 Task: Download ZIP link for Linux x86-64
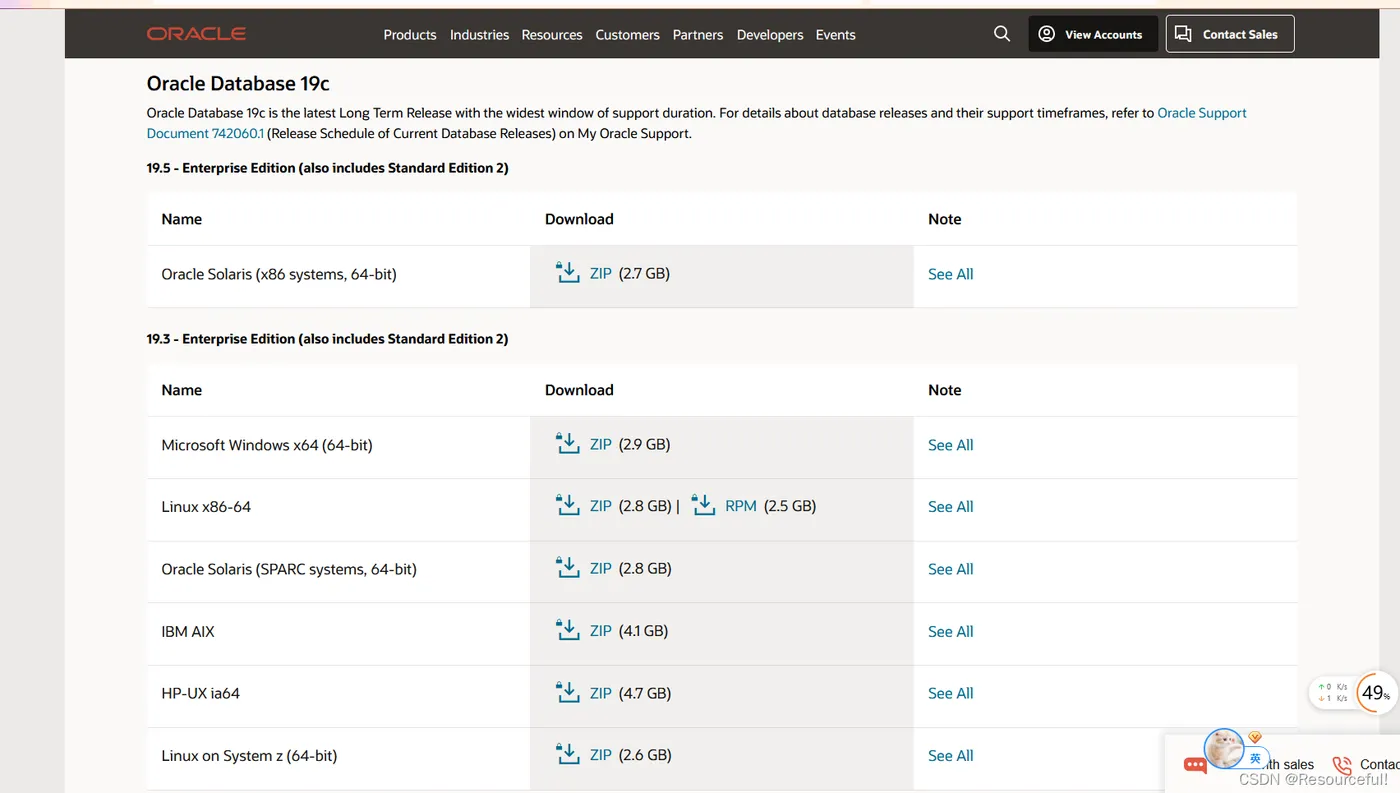point(600,506)
